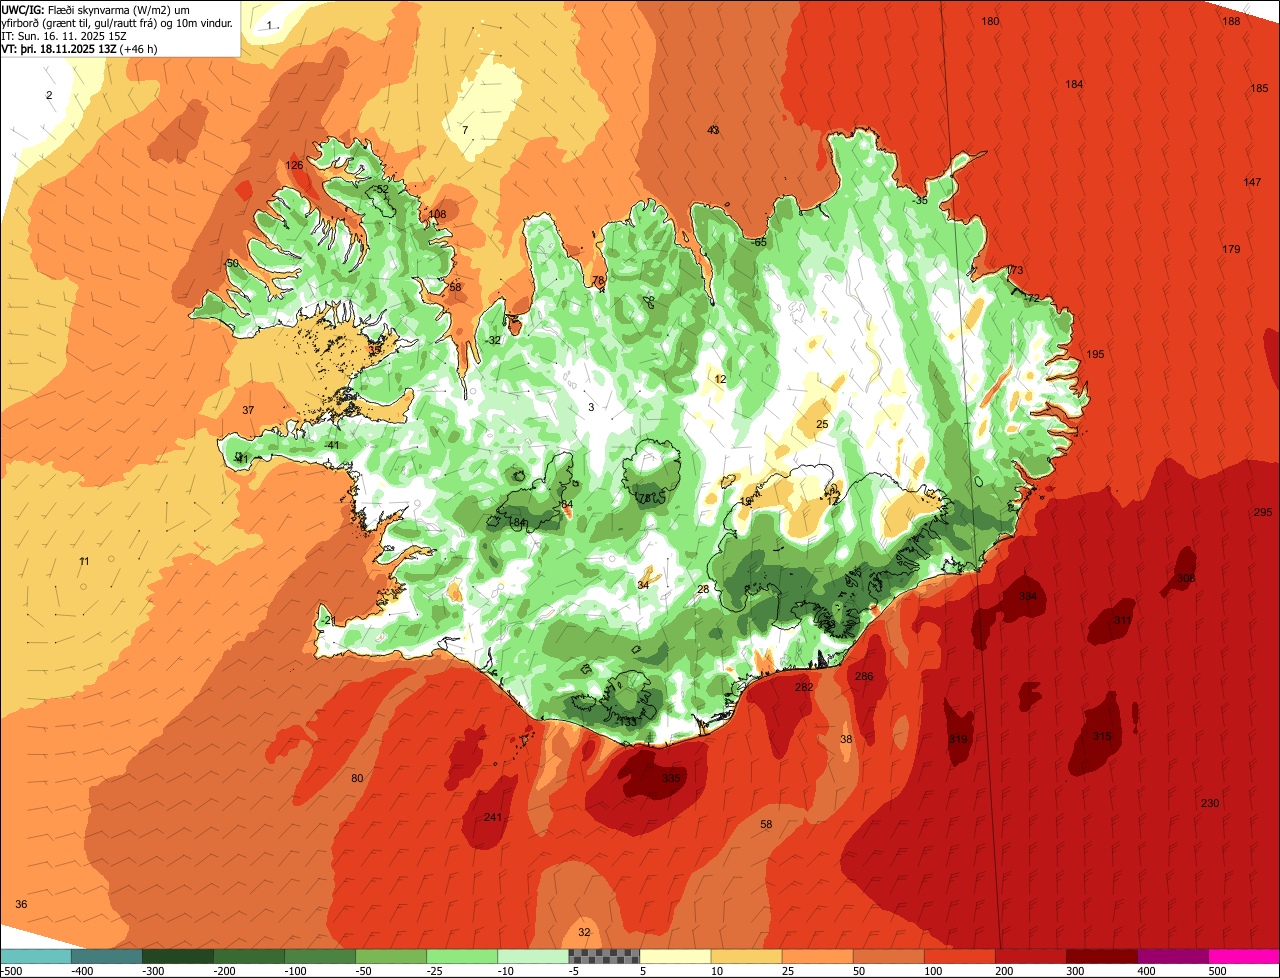Click the 'IT: Sun. 16. 11. 2025 15Z' line
Viewport: 1280px width, 978px height.
(x=64, y=35)
